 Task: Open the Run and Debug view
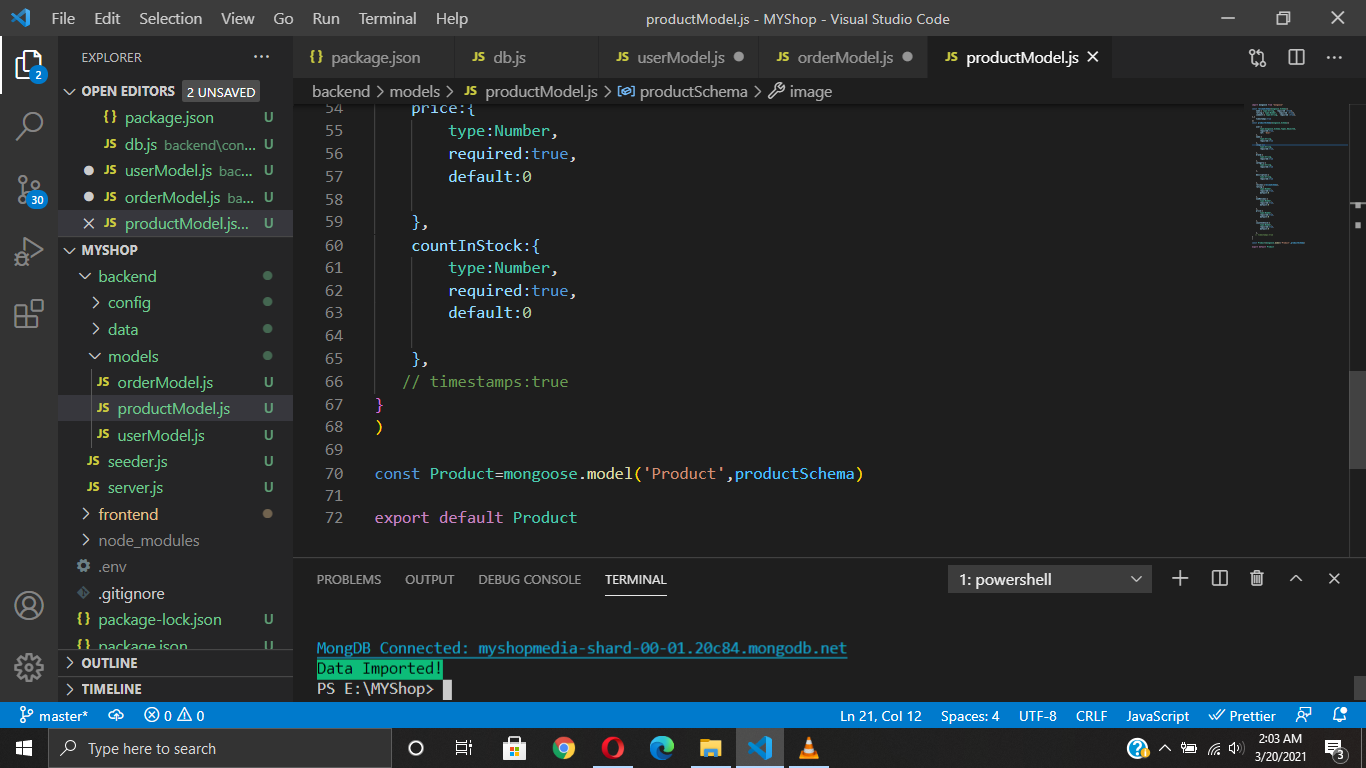click(29, 251)
